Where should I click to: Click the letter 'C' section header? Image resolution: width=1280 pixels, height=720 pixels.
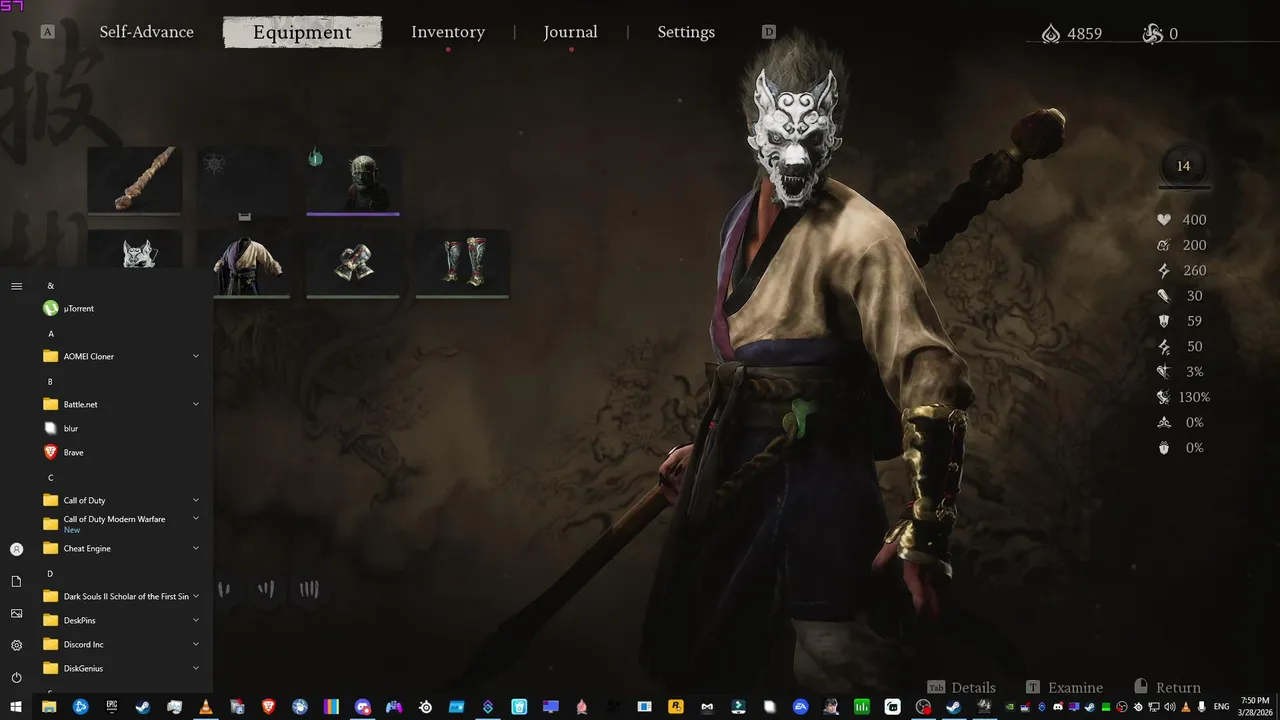(51, 477)
